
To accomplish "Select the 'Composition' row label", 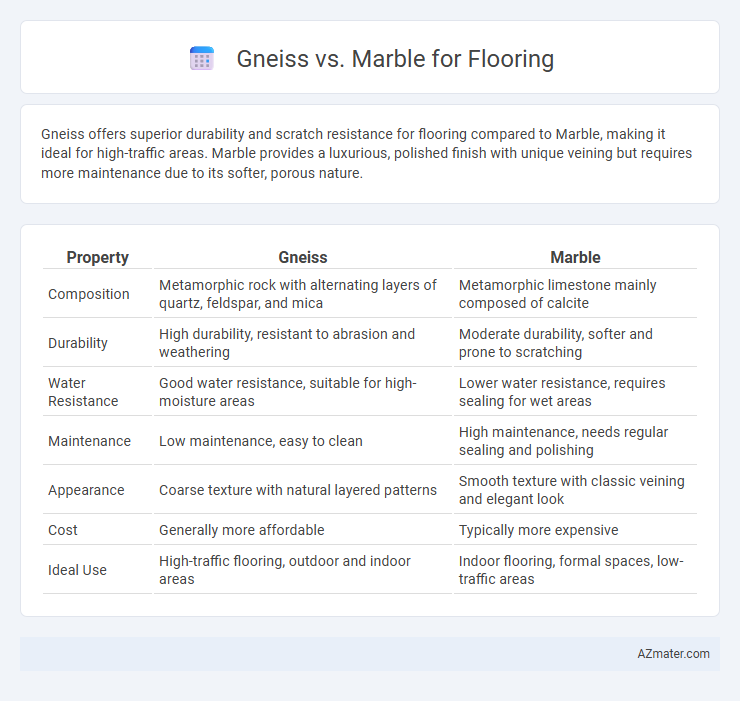I will tap(89, 294).
